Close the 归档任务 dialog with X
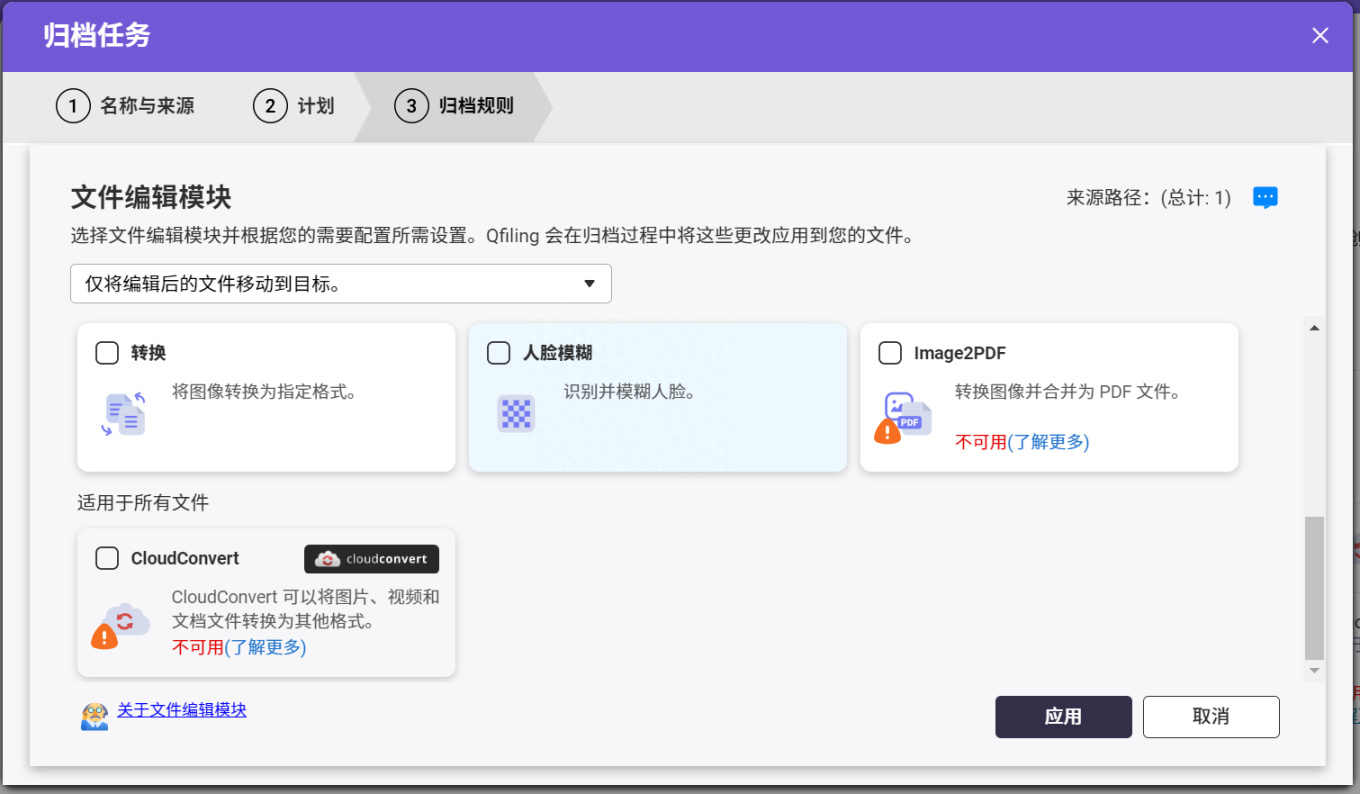 pyautogui.click(x=1320, y=36)
